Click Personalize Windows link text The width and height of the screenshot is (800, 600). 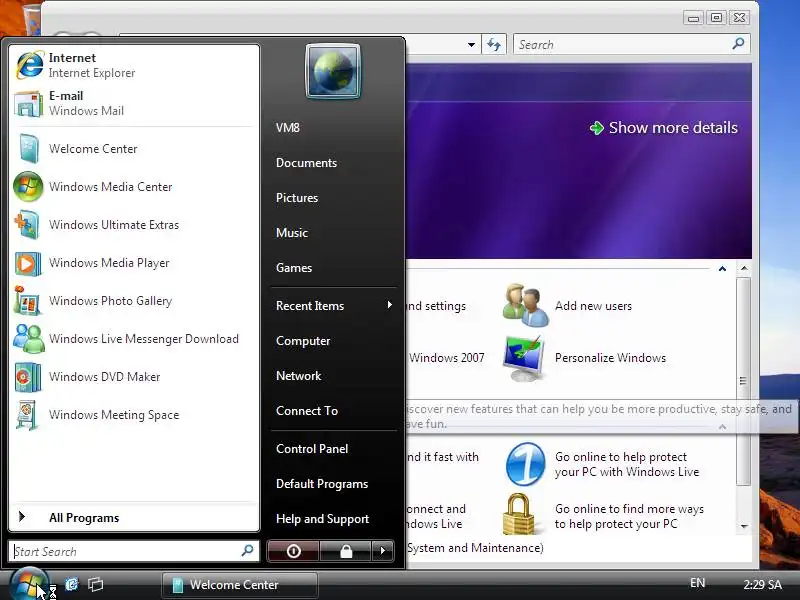tap(610, 358)
